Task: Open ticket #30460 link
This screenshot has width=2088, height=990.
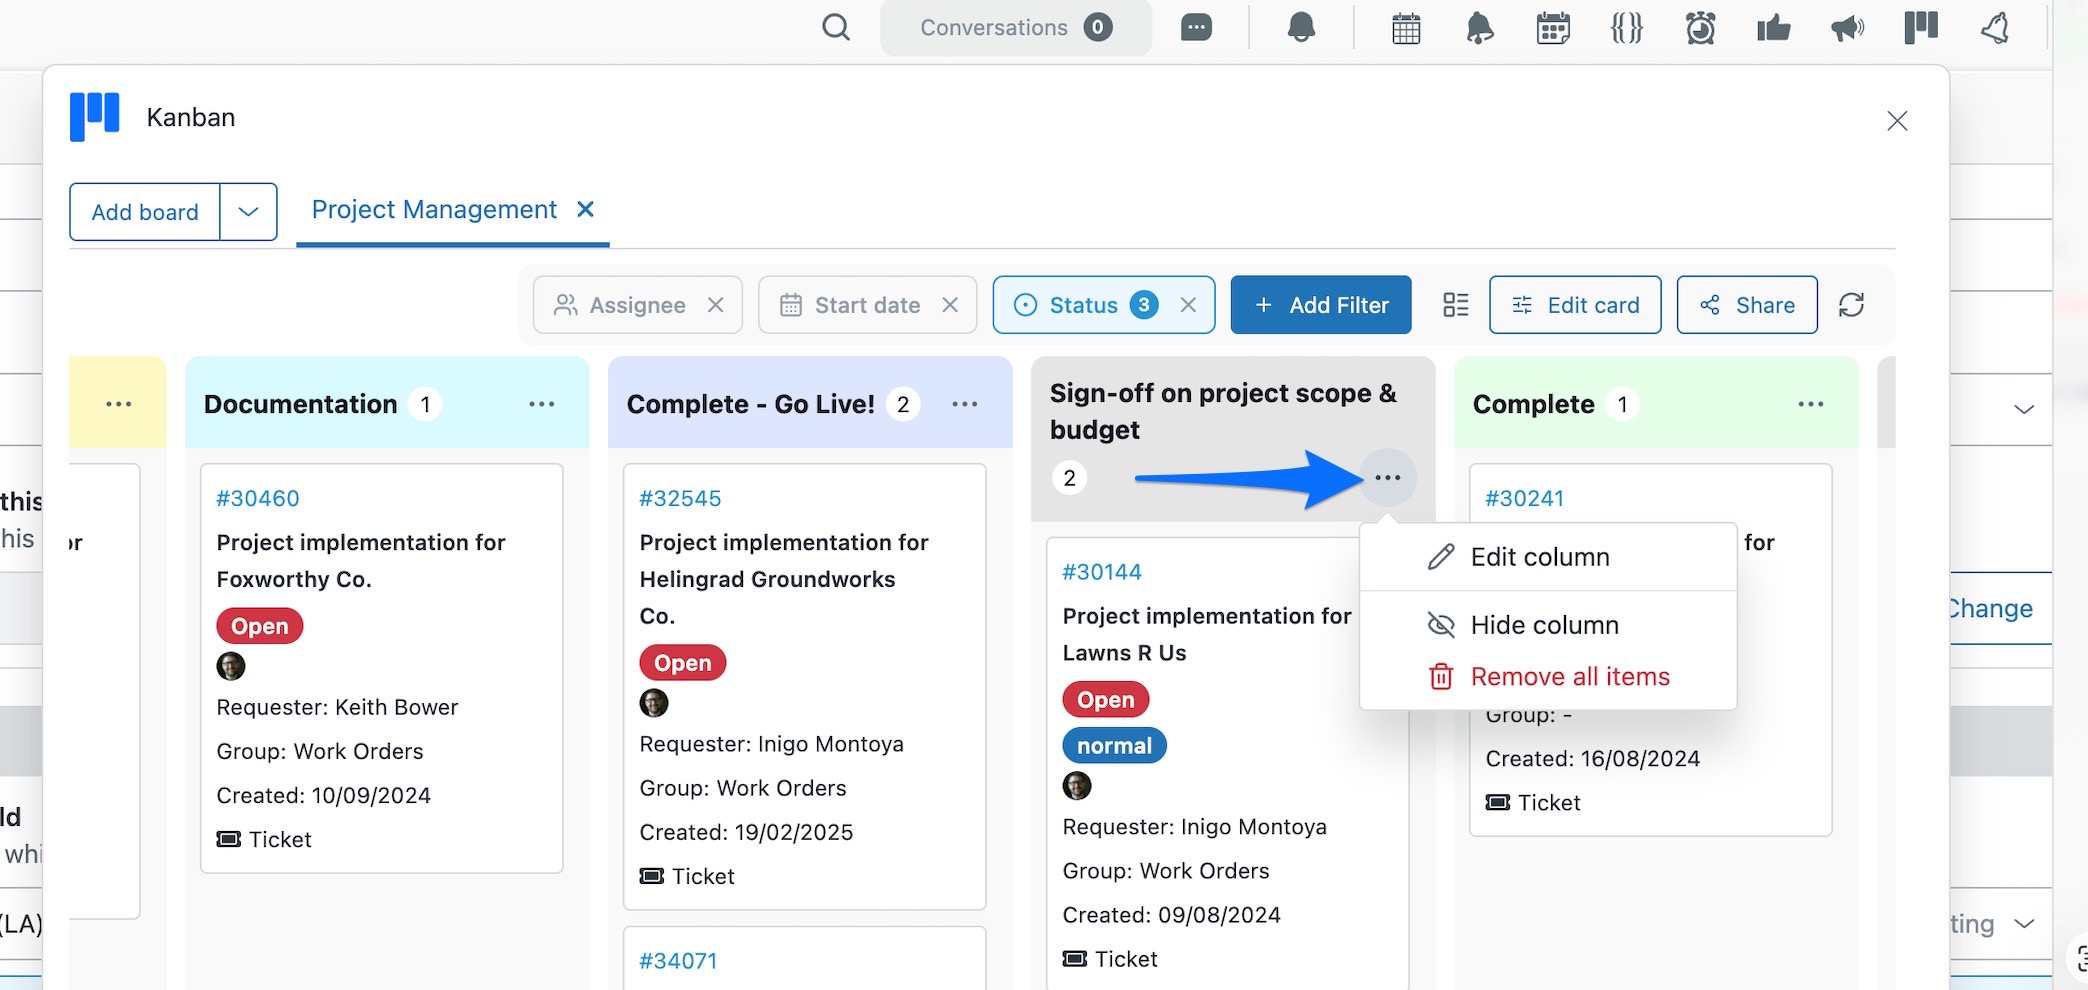Action: pyautogui.click(x=258, y=498)
